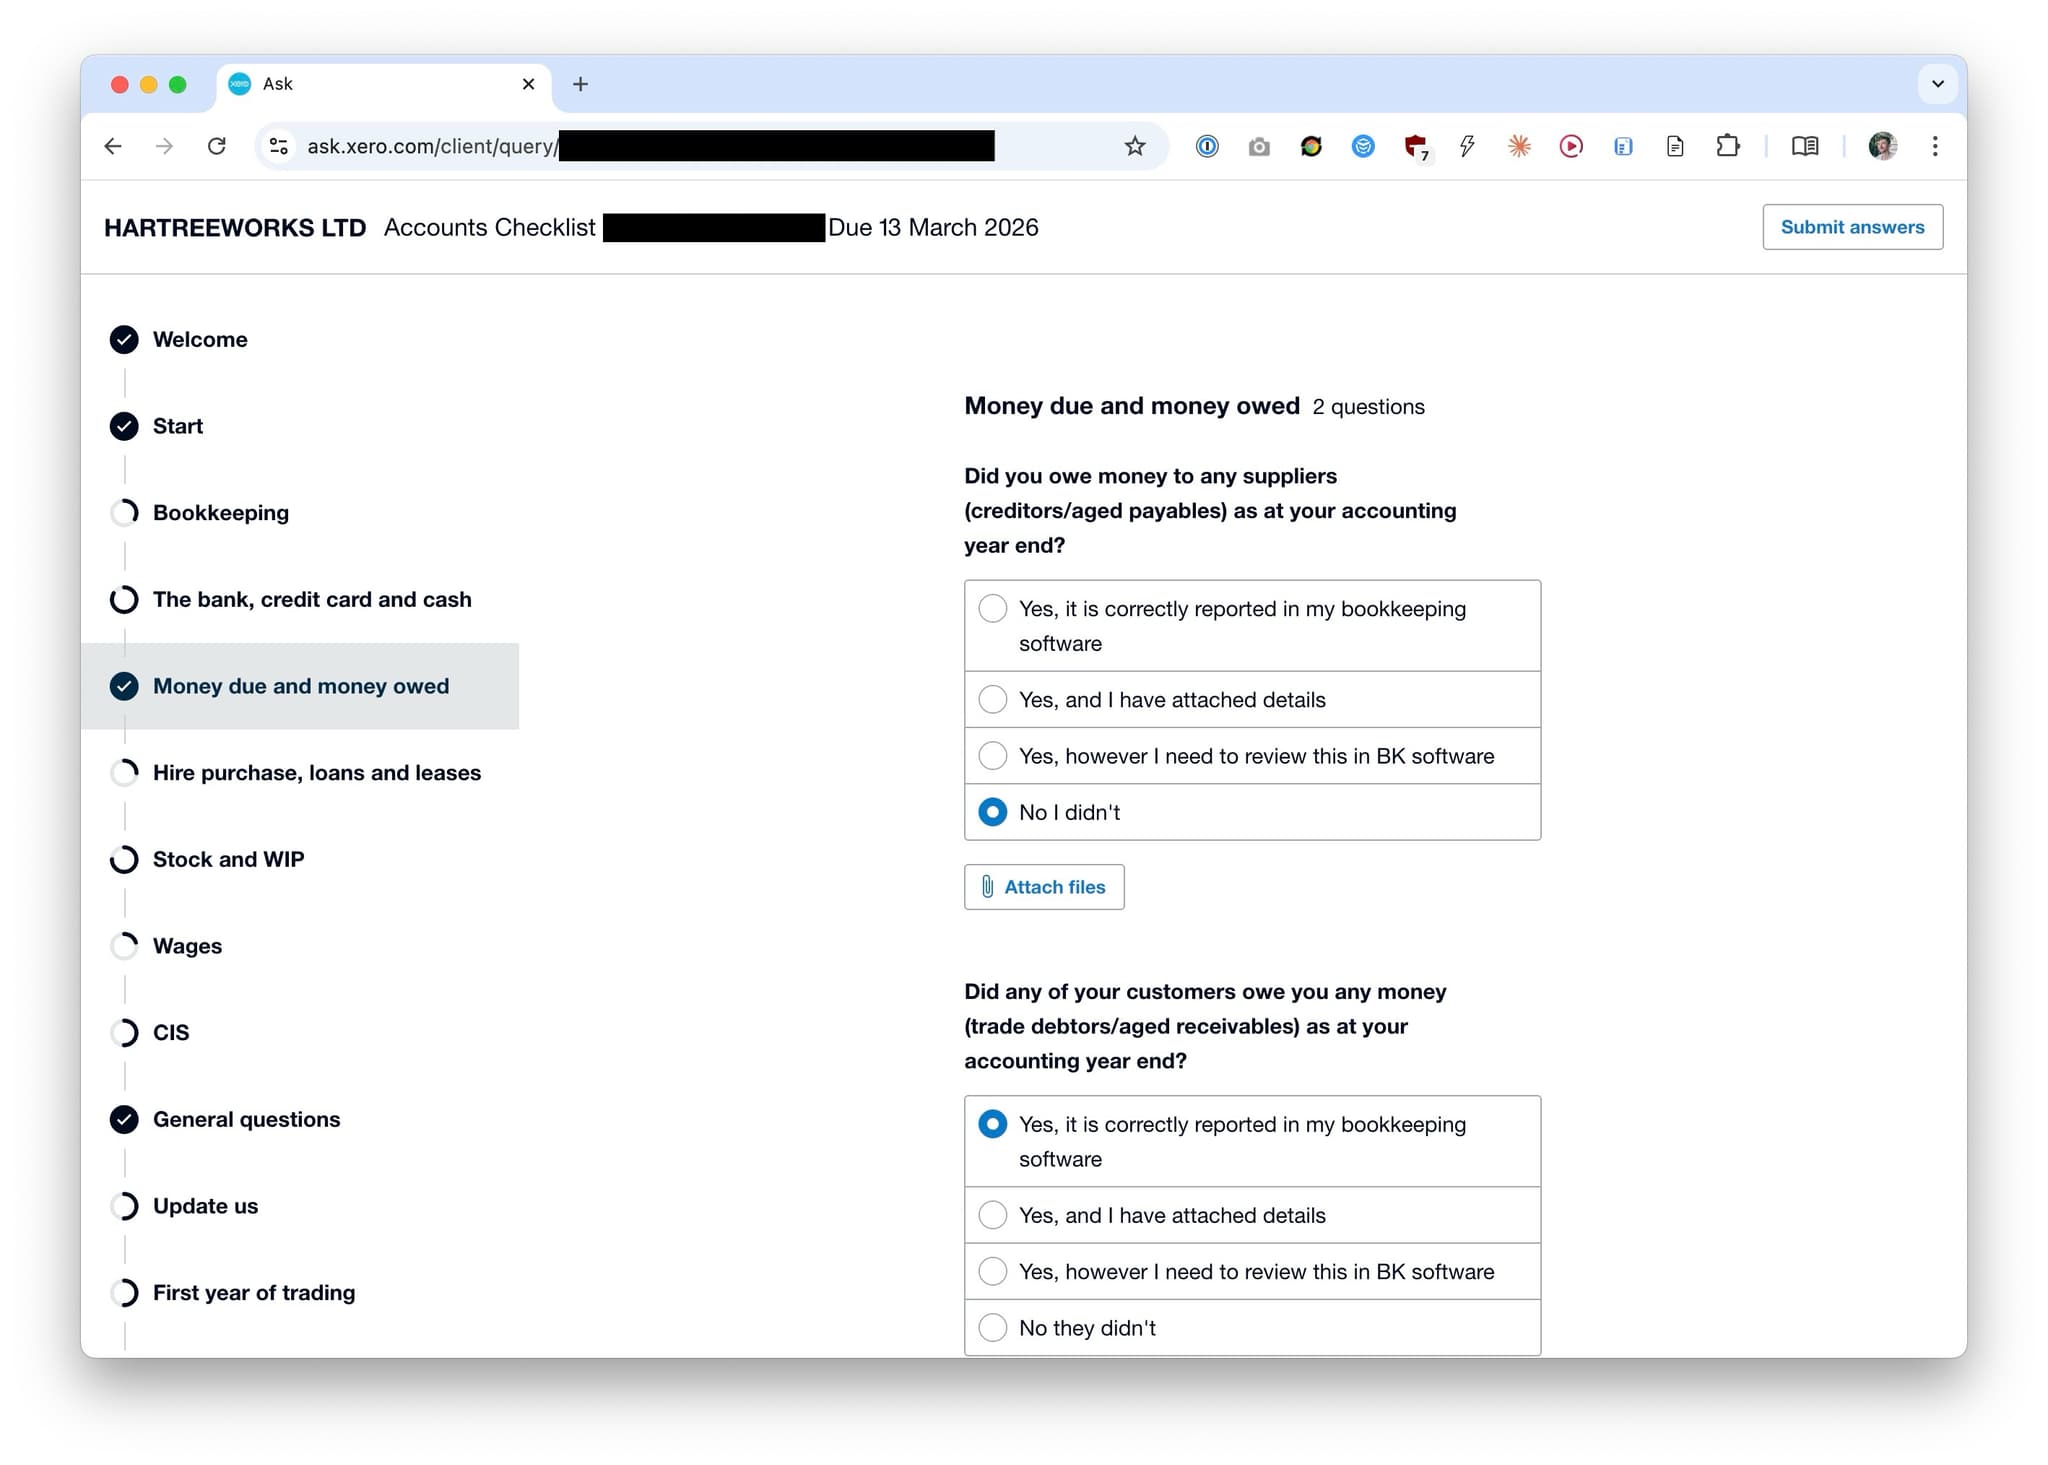Viewport: 2048px width, 1465px height.
Task: Click the Attach files button
Action: pos(1044,887)
